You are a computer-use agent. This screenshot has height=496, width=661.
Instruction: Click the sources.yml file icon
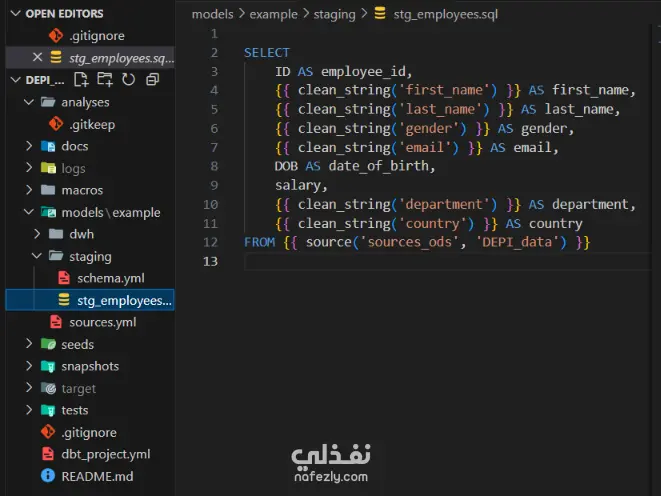tap(56, 322)
